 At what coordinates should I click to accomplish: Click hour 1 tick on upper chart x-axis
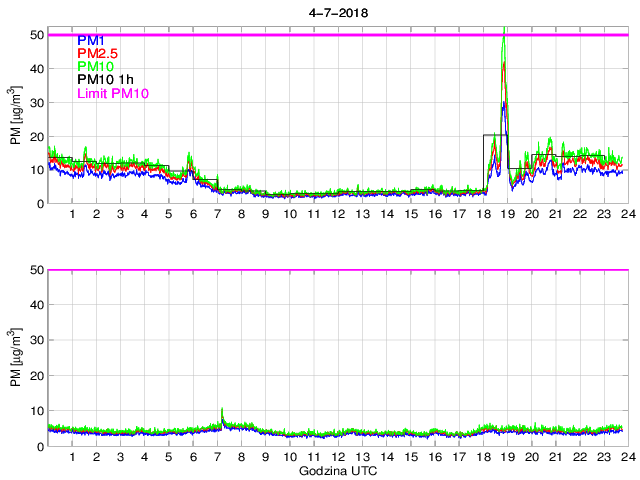click(x=72, y=214)
